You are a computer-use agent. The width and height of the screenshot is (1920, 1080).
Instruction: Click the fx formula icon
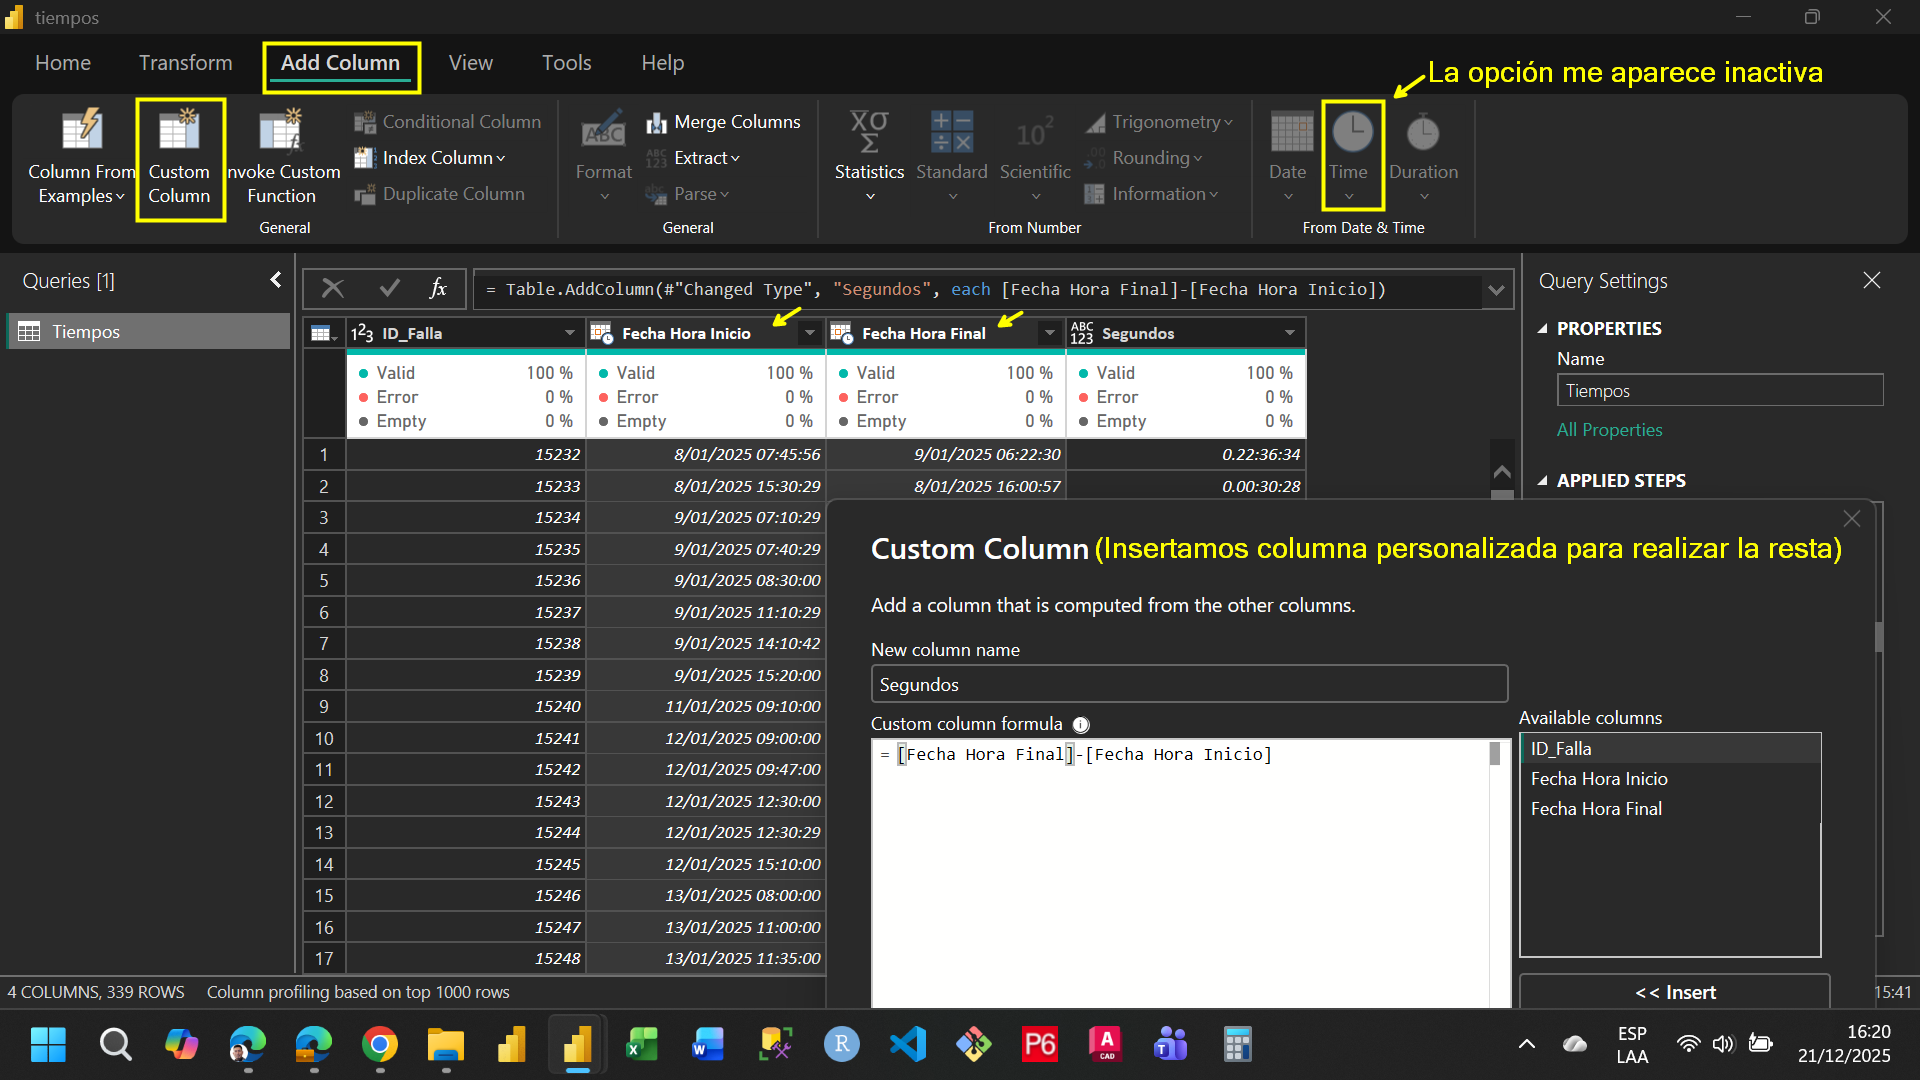pyautogui.click(x=437, y=289)
